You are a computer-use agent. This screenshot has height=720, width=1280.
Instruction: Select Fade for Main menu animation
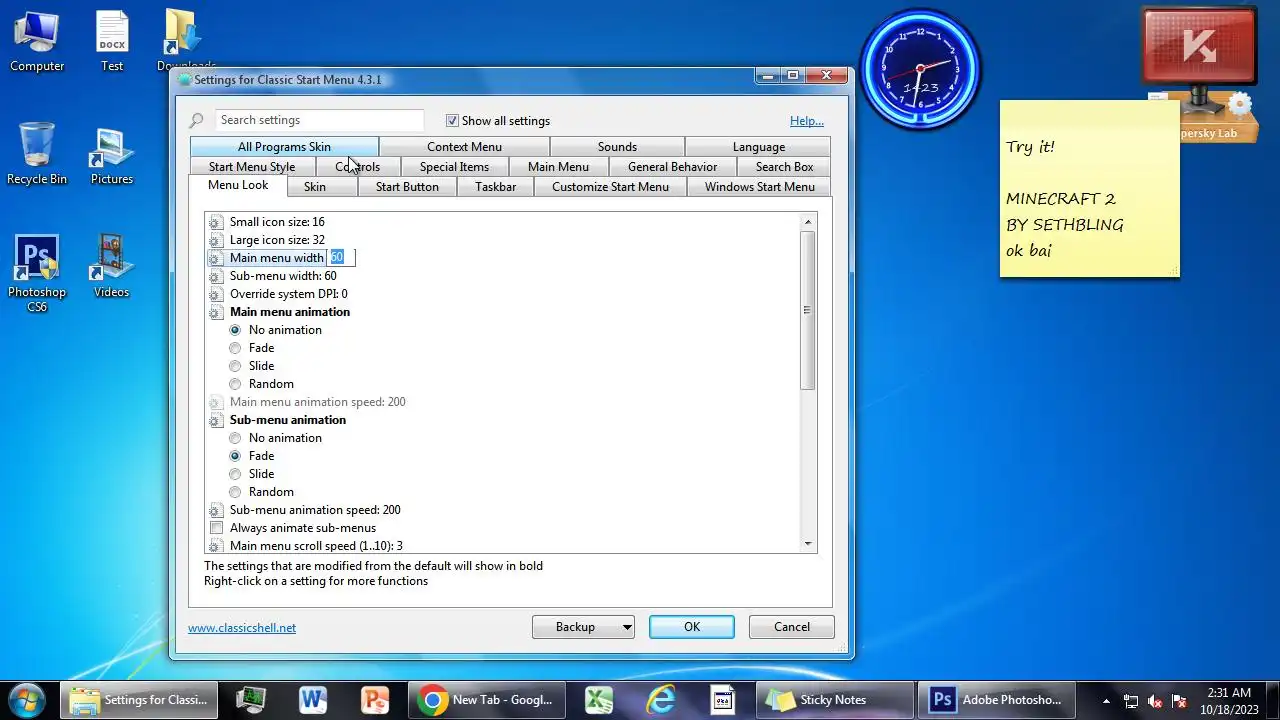tap(236, 348)
